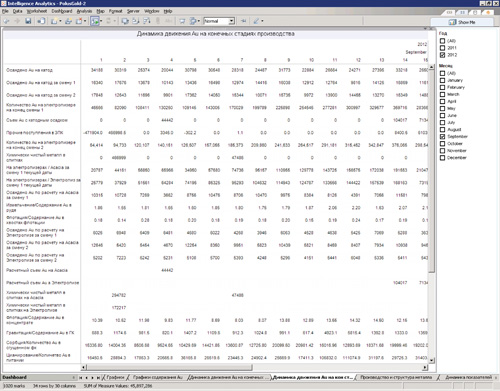Click the Fix Axes pin icon
The width and height of the screenshot is (500, 391).
243,21
